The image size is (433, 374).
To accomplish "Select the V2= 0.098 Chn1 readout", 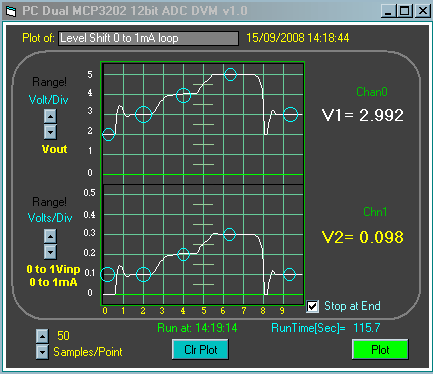I will coord(363,237).
